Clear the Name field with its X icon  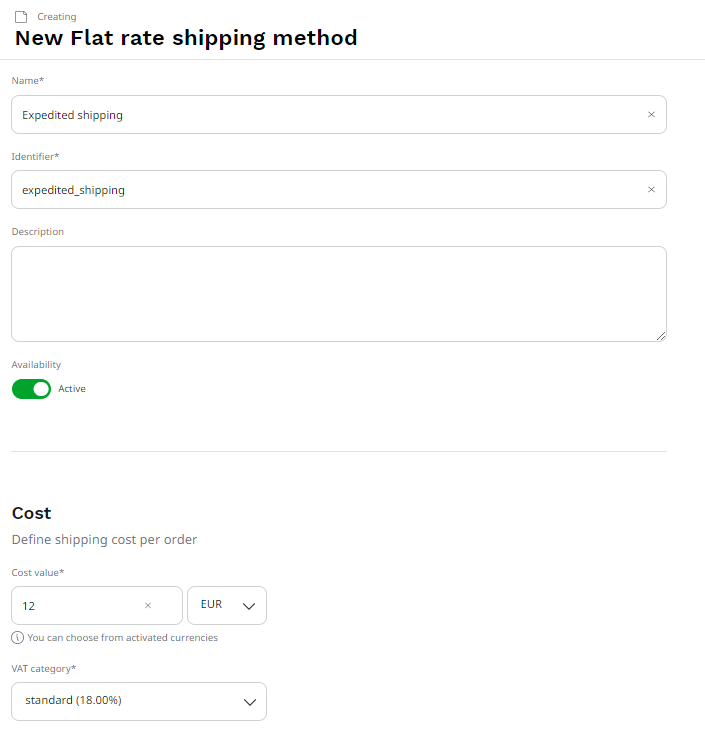[651, 115]
